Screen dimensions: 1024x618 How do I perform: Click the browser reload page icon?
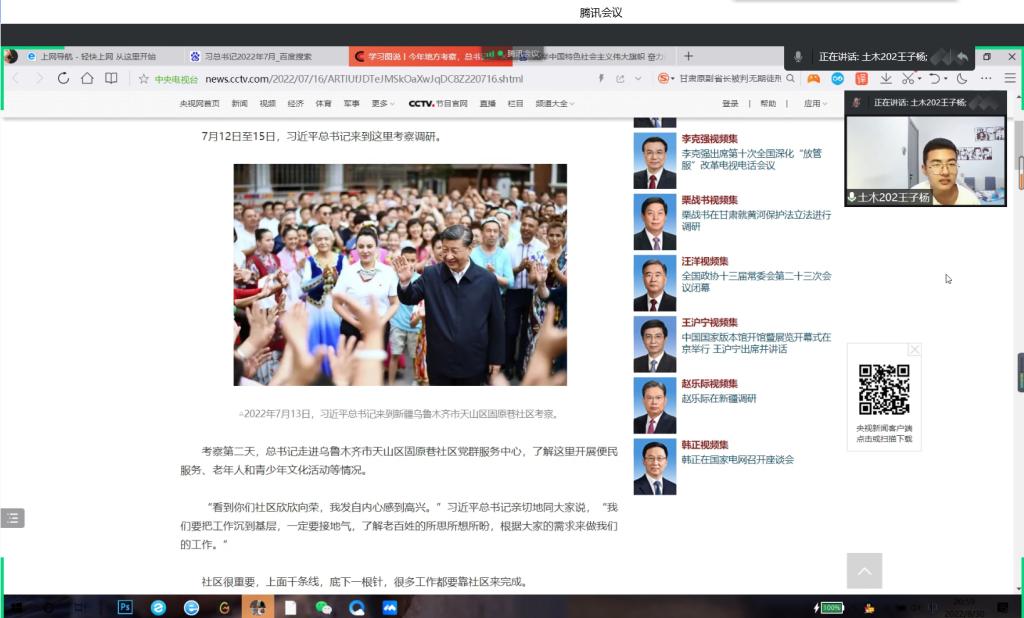64,79
